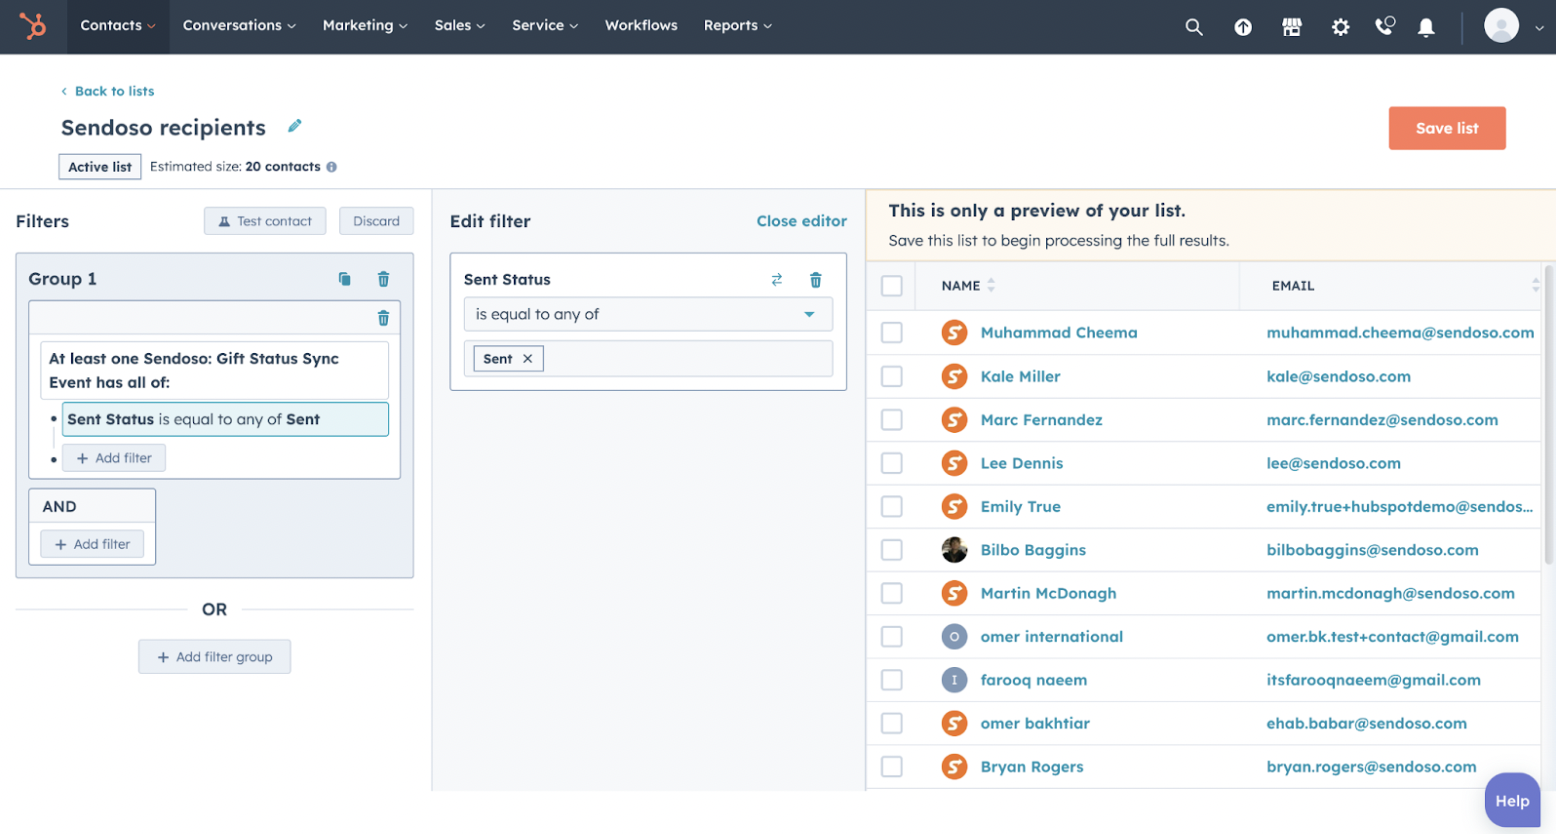Screen dimensions: 1556x834
Task: Check the select-all checkbox in the table header
Action: click(891, 285)
